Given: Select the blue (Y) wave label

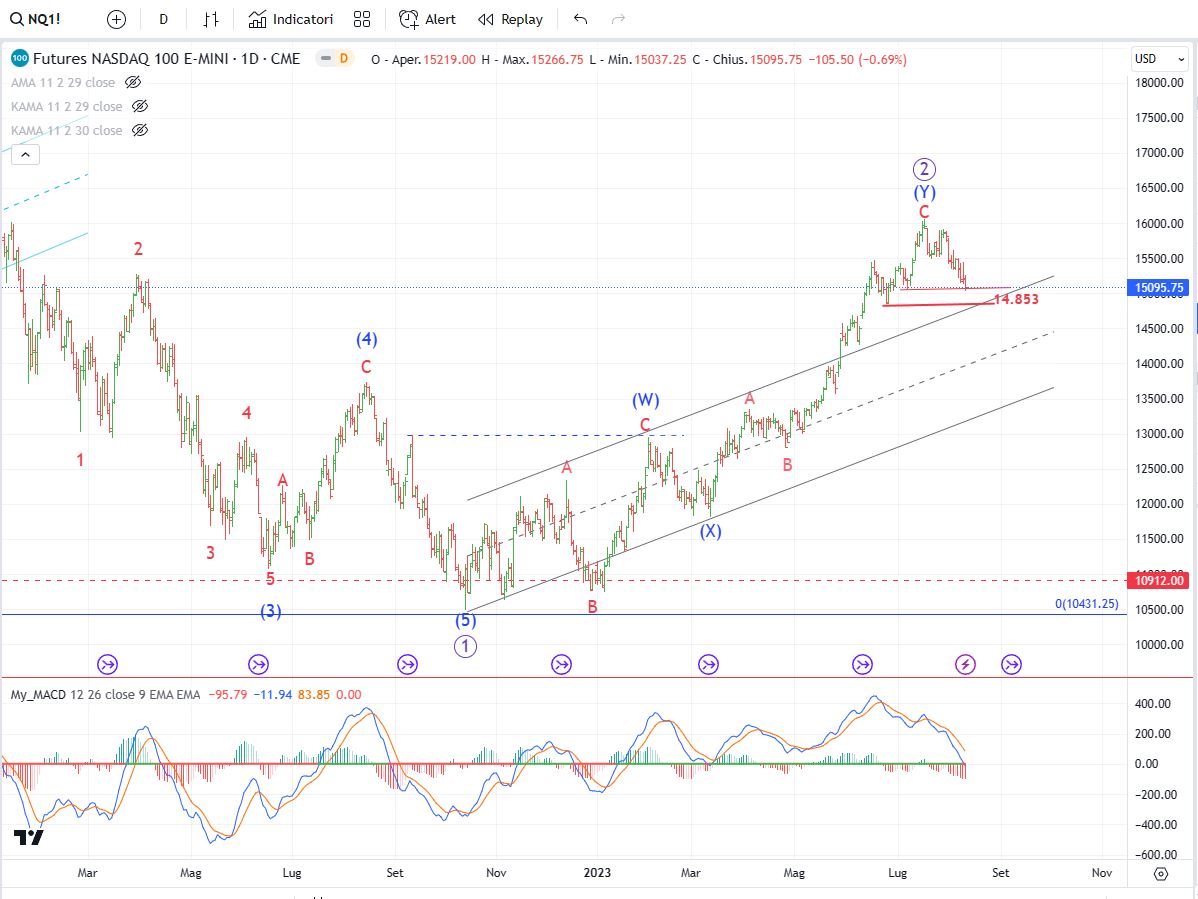Looking at the screenshot, I should tap(924, 192).
